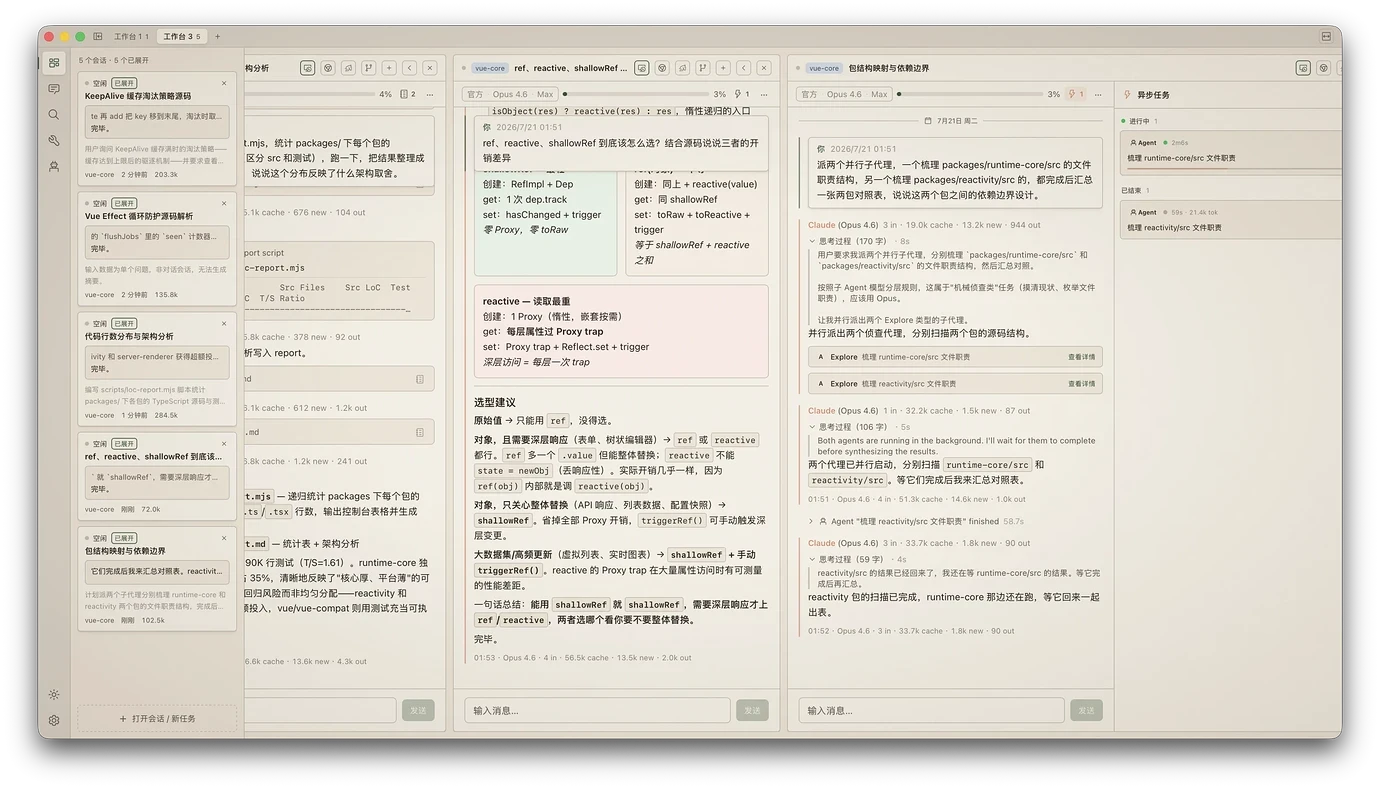
Task: Open the more options dots in middle pane
Action: (764, 94)
